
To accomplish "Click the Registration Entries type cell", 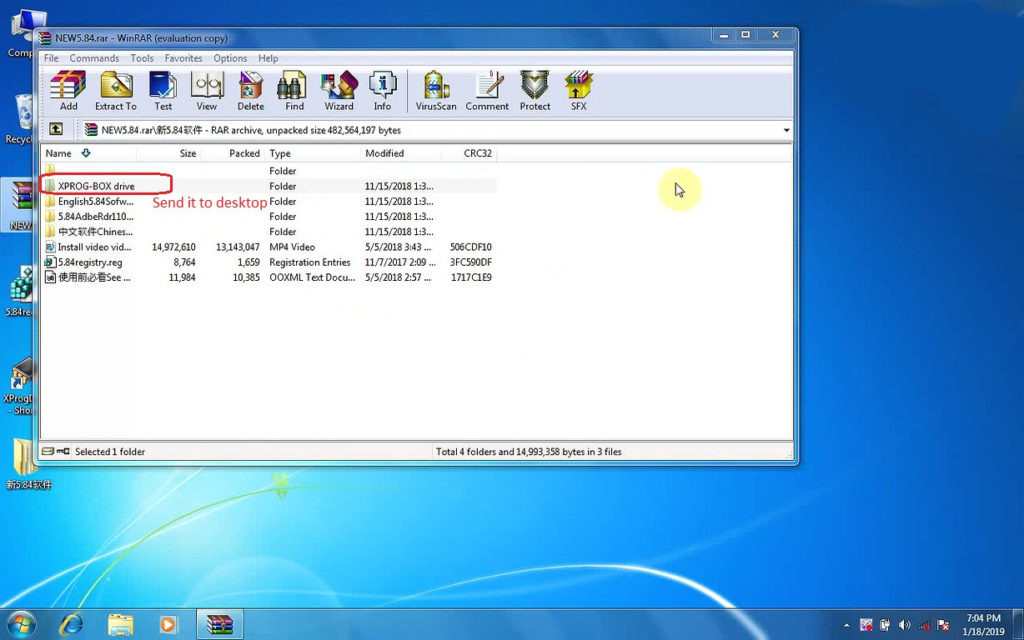I will point(310,262).
